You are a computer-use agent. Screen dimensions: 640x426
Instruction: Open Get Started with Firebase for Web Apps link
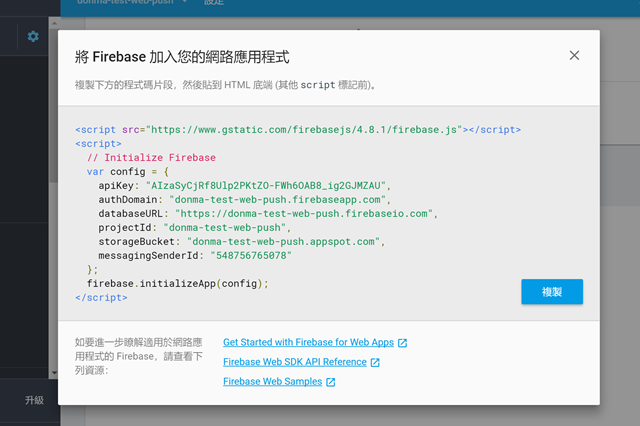[x=308, y=342]
